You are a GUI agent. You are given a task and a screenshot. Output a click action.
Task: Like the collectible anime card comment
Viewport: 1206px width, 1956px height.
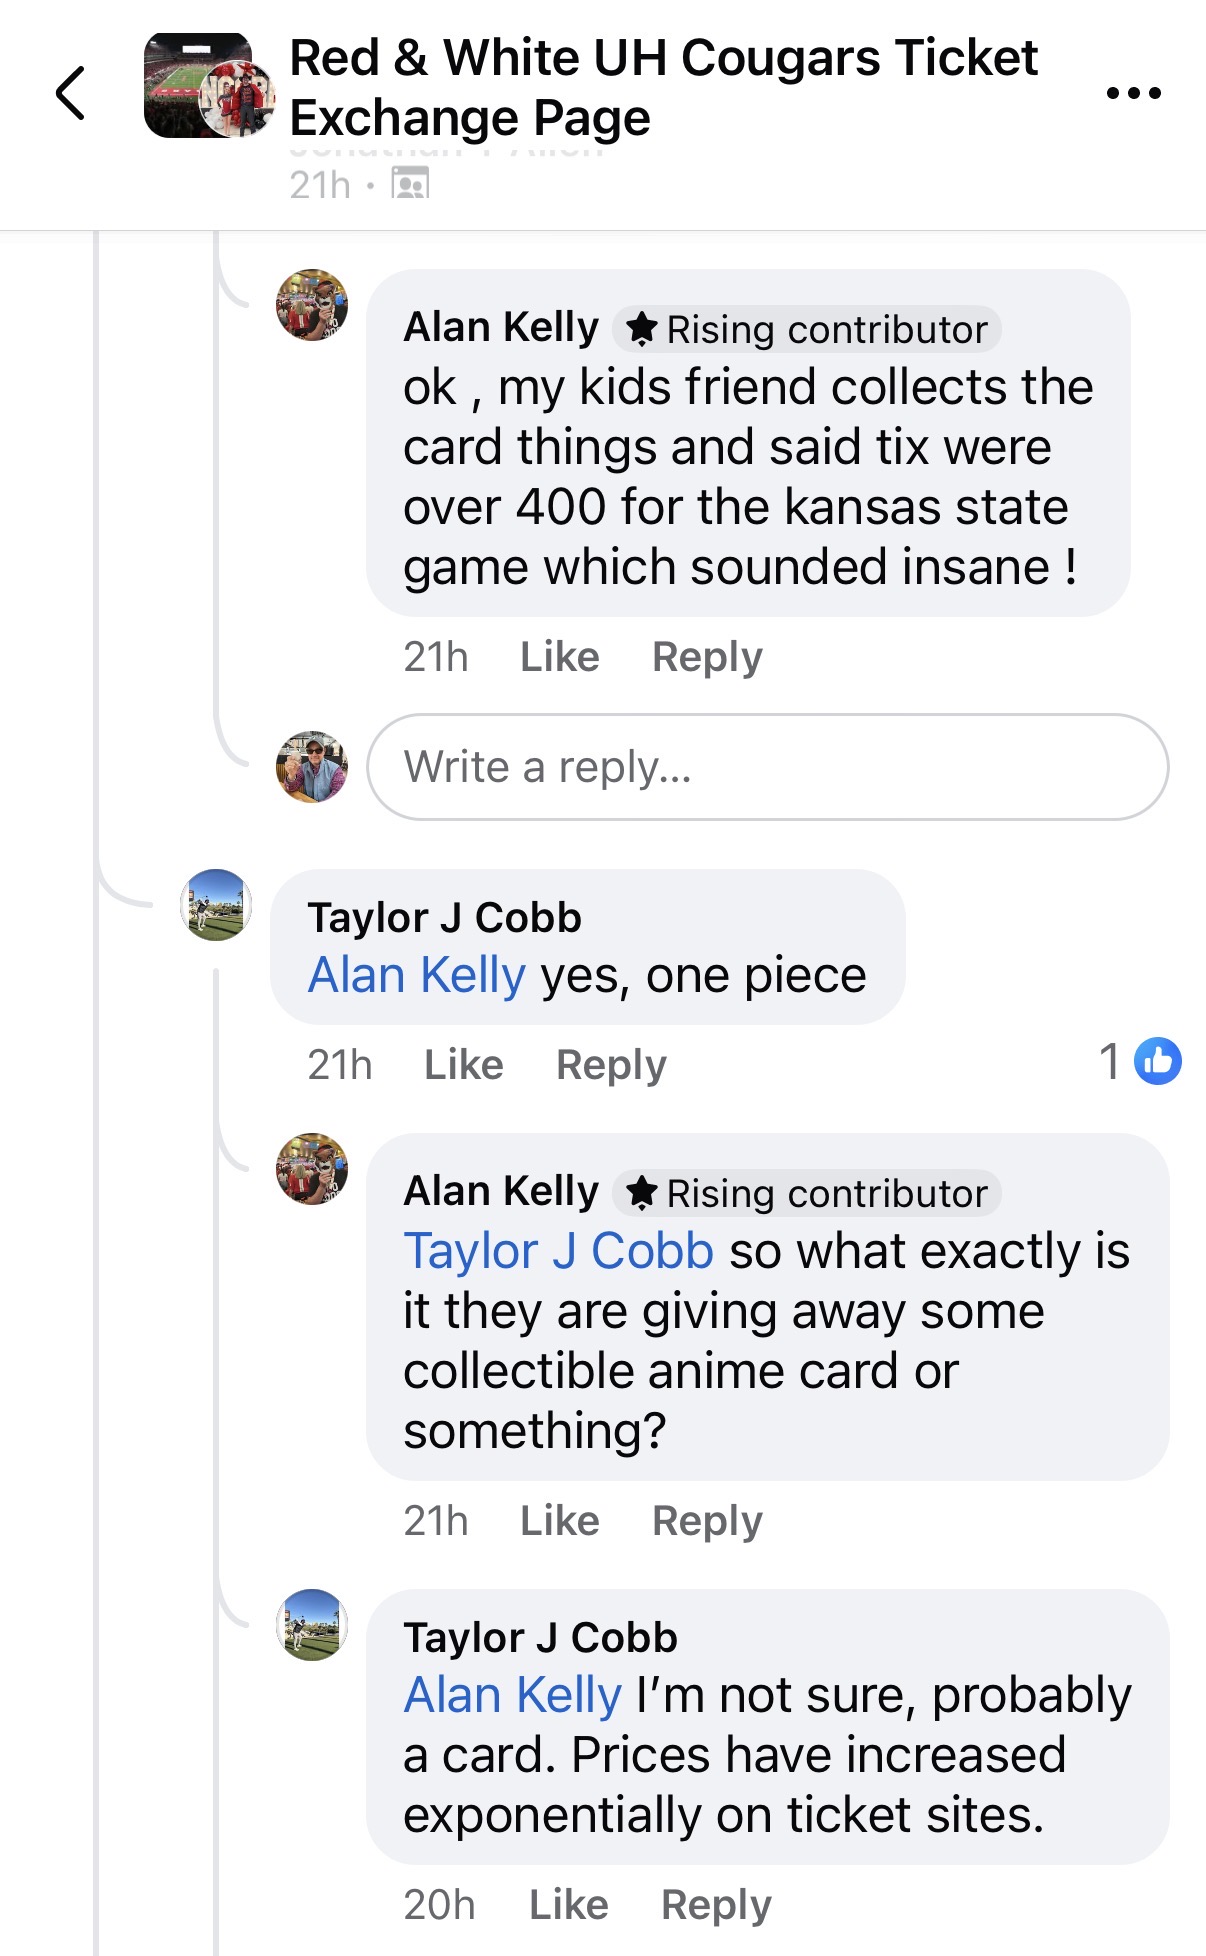click(559, 1521)
